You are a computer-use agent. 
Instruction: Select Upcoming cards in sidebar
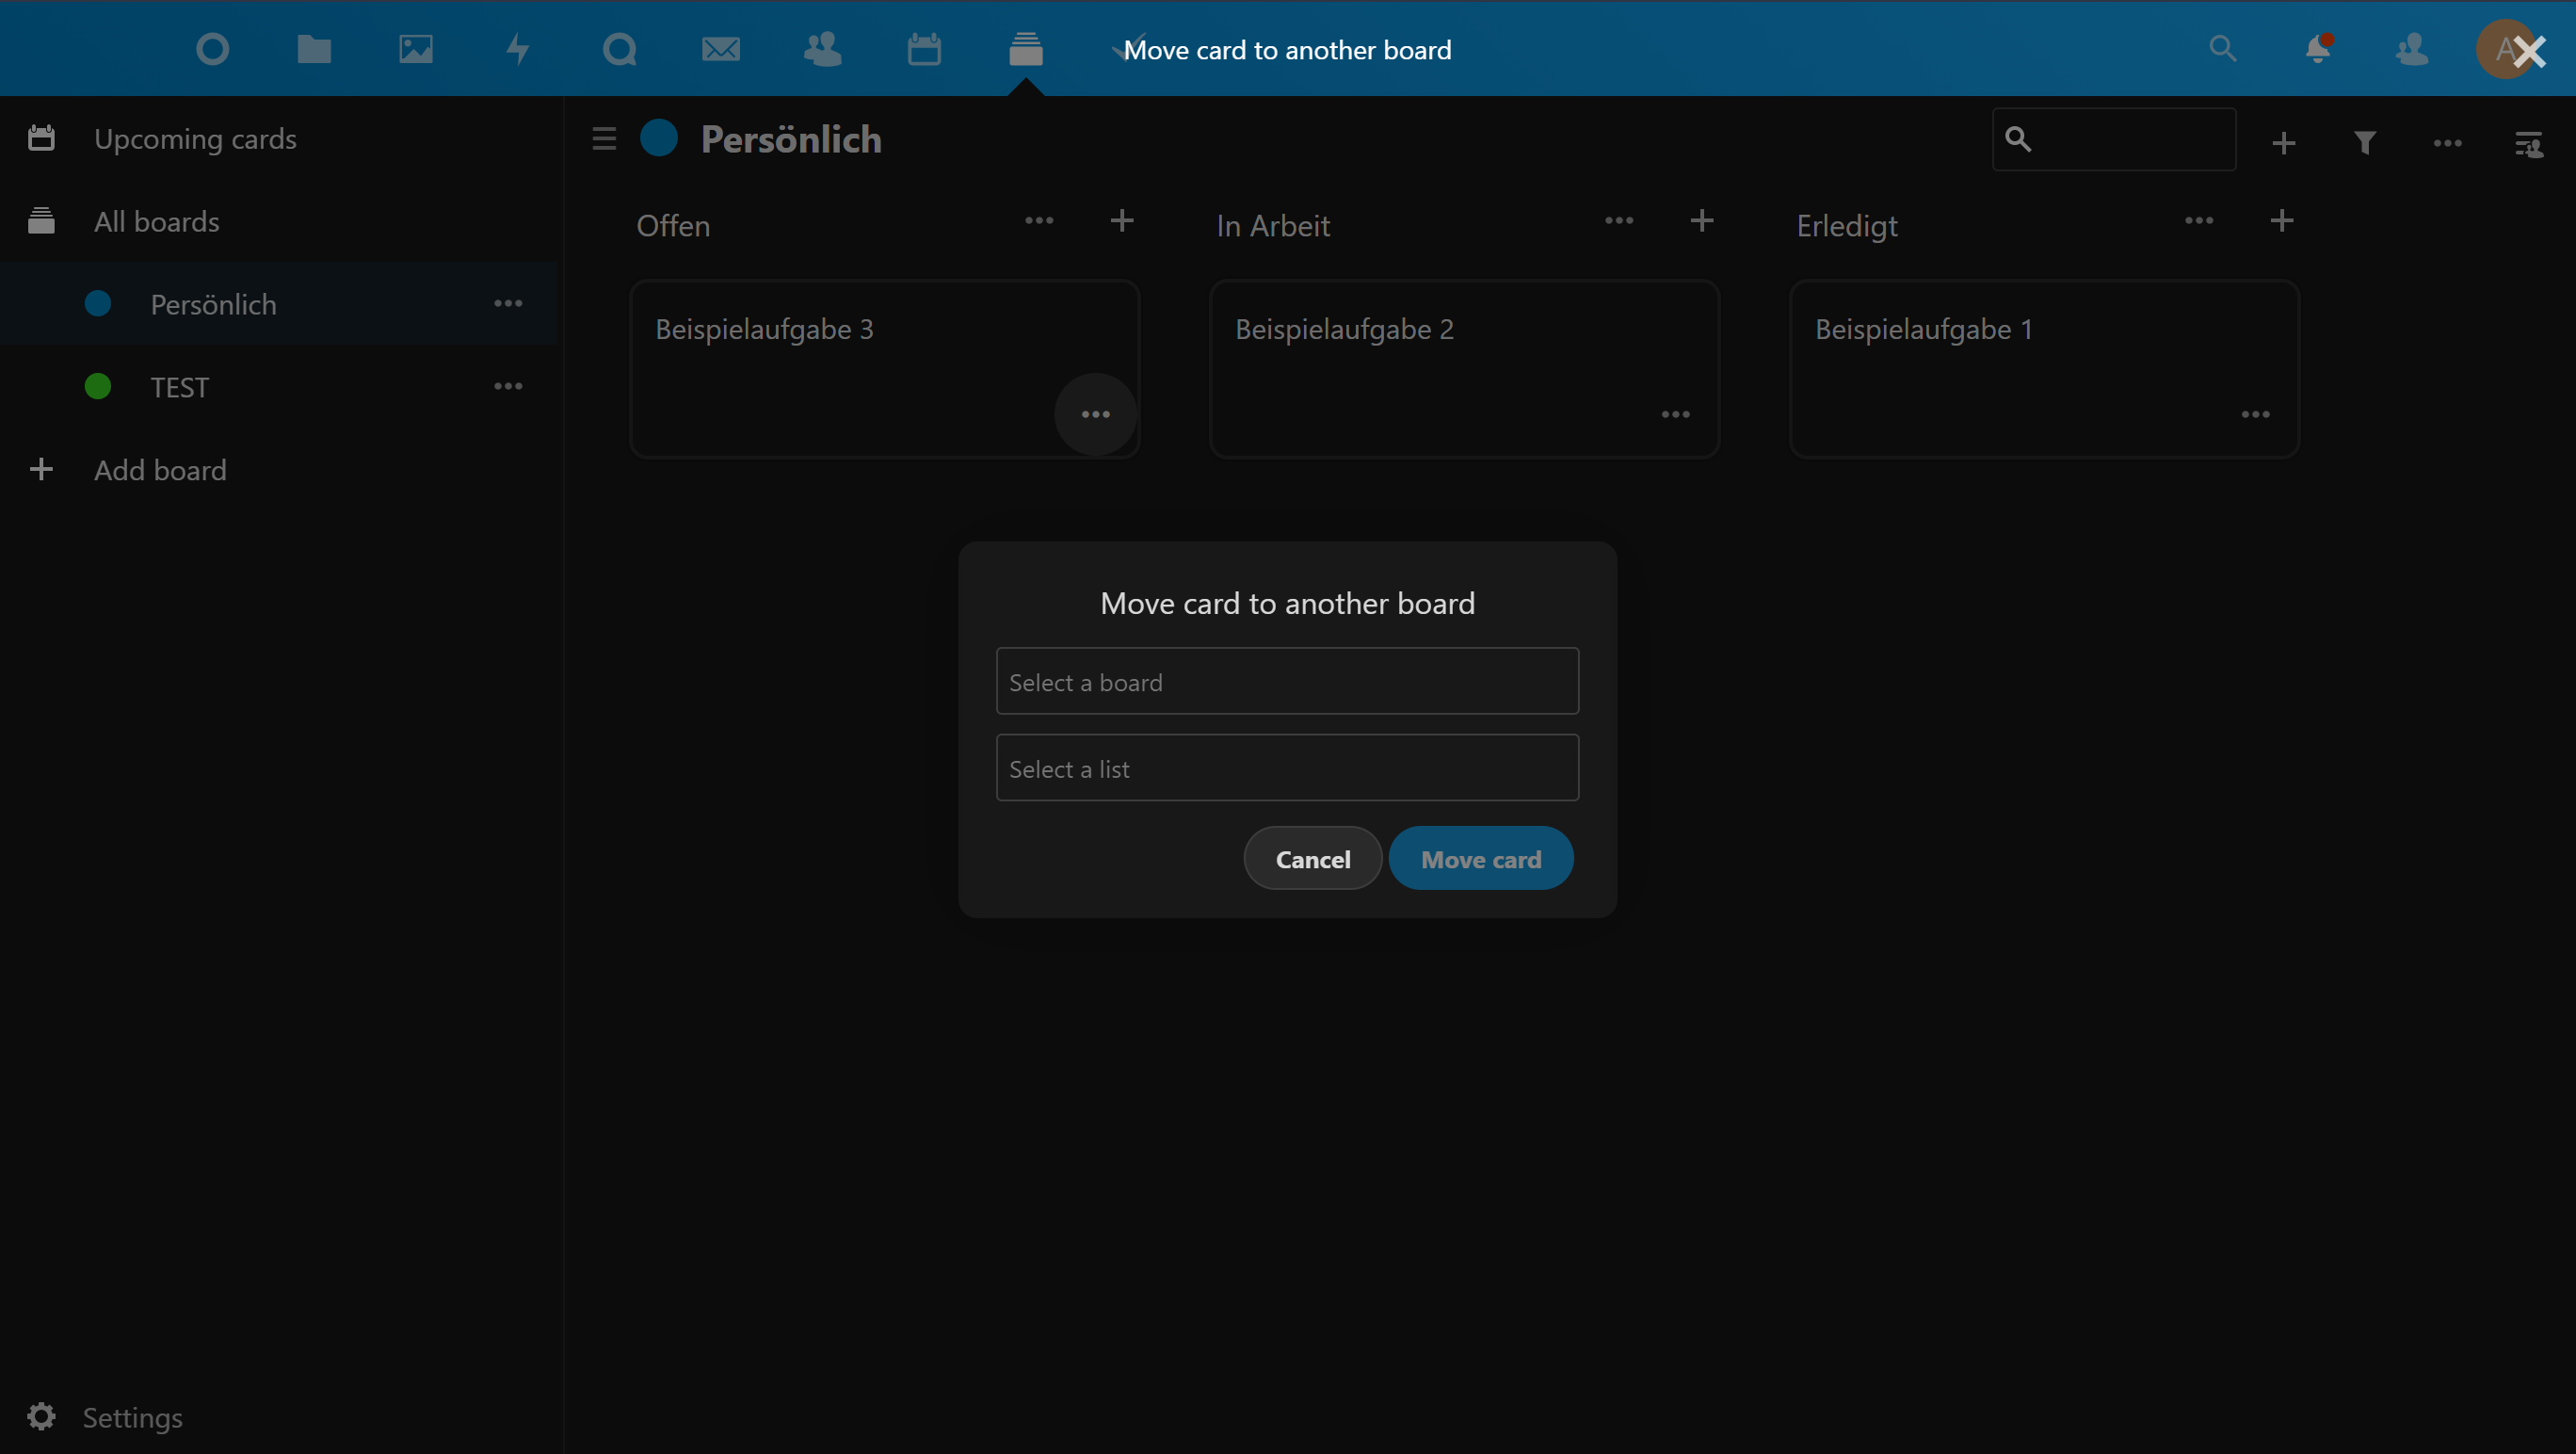coord(195,139)
